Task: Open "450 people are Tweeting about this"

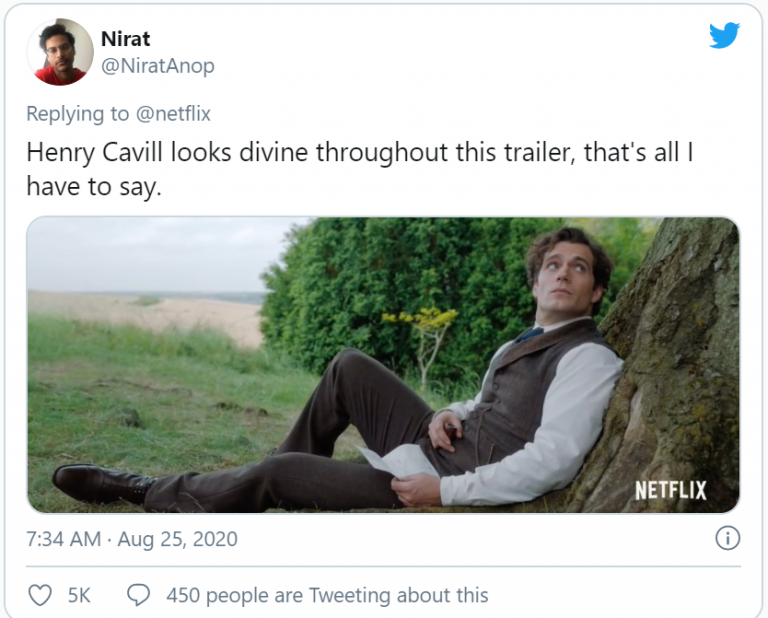Action: [x=327, y=595]
